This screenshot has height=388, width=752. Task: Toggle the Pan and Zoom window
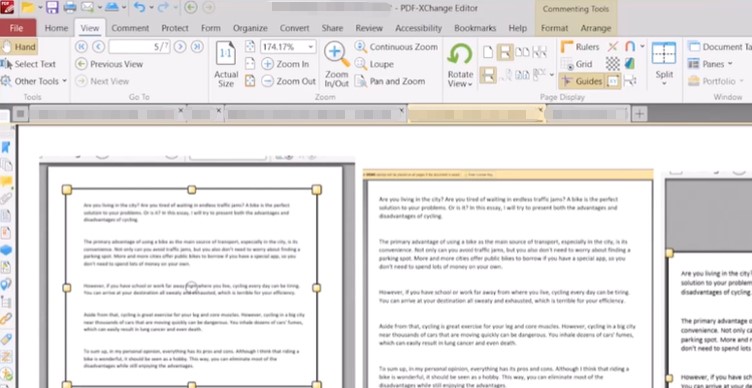[390, 81]
